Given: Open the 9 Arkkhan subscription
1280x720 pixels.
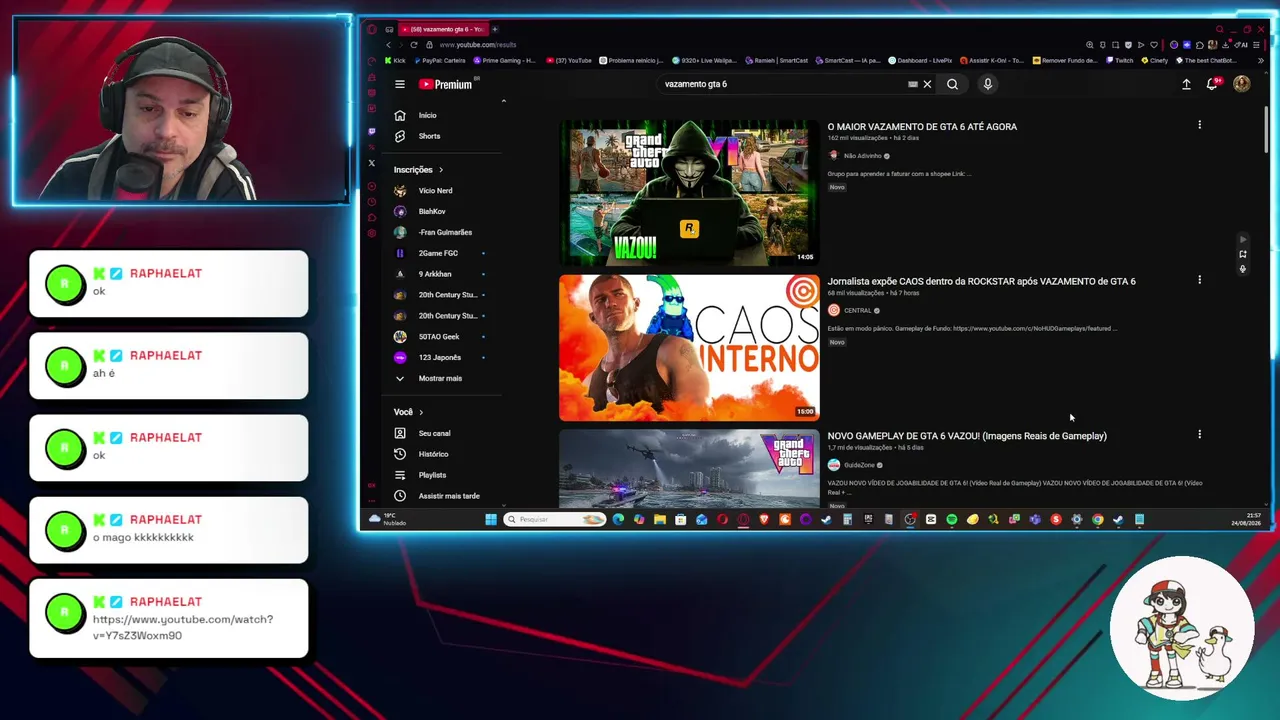Looking at the screenshot, I should 445,274.
